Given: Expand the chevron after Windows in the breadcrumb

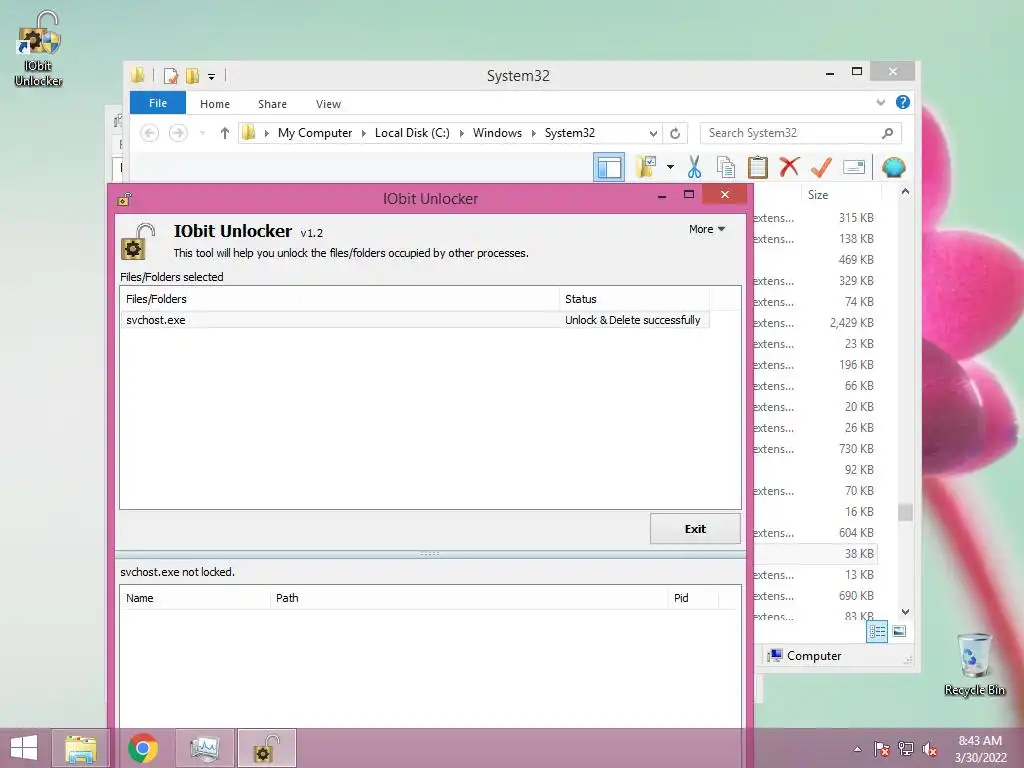Looking at the screenshot, I should [x=534, y=133].
